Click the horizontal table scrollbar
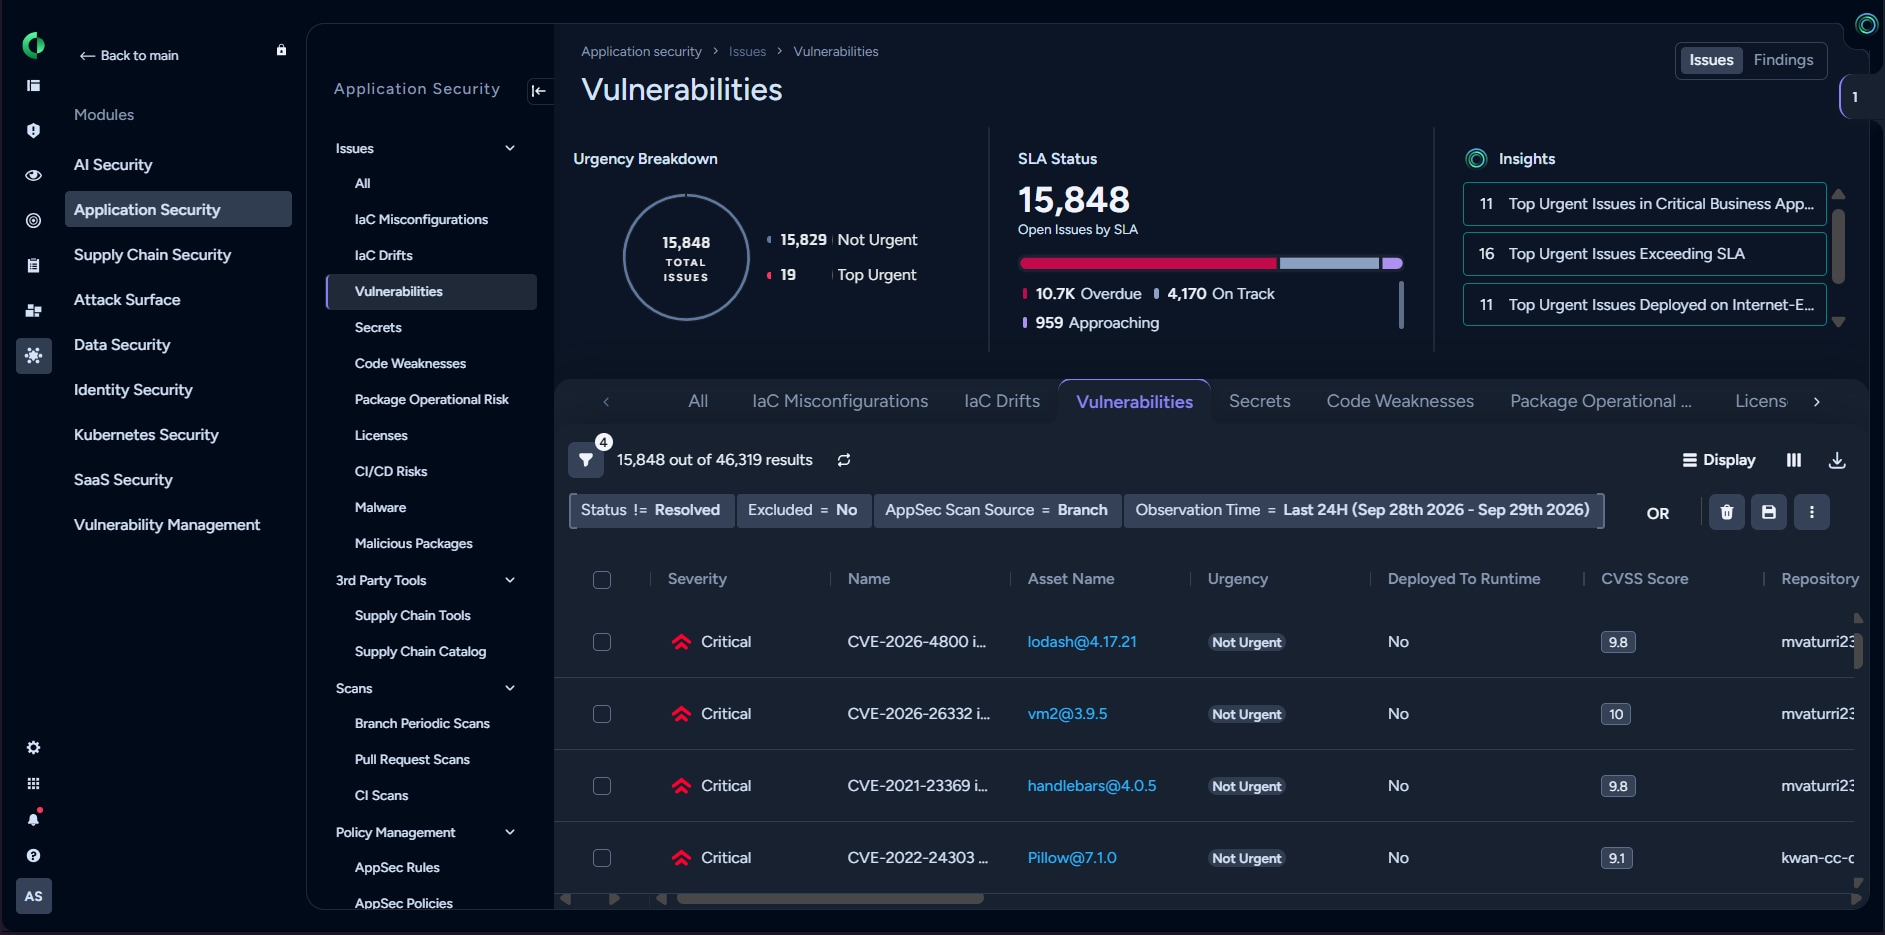This screenshot has width=1885, height=935. [x=830, y=898]
